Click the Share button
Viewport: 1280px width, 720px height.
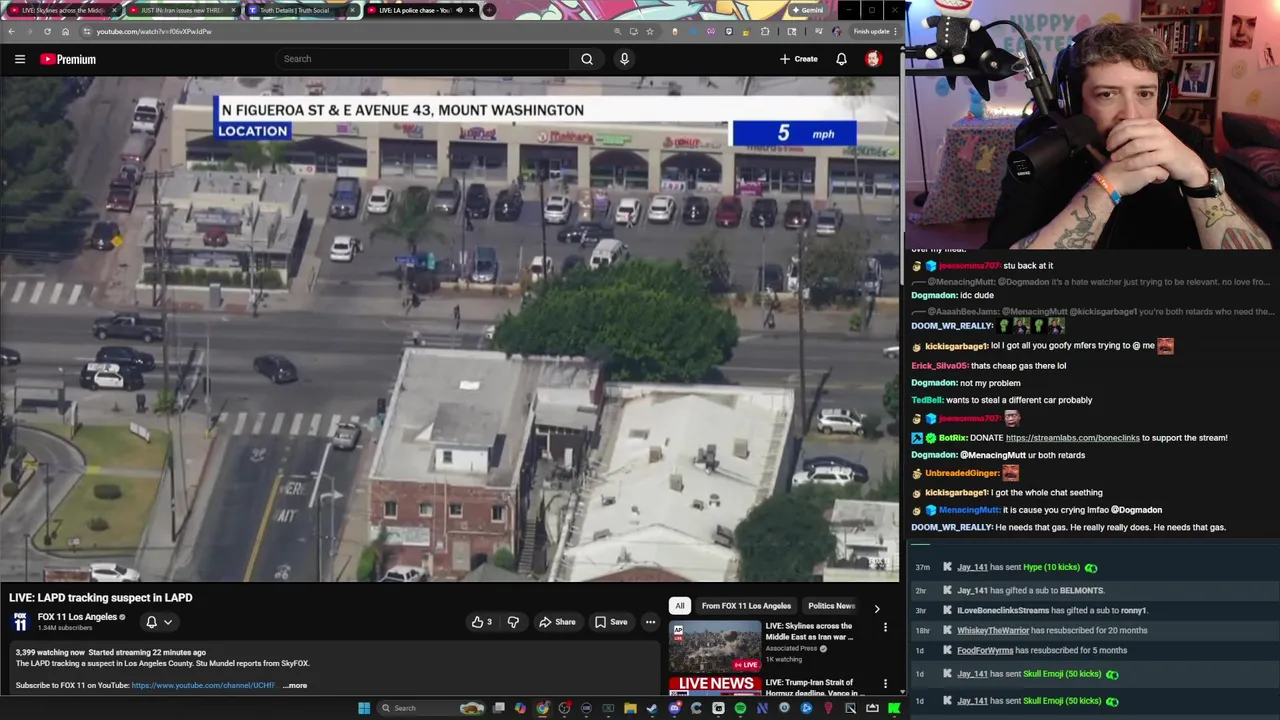coord(557,622)
